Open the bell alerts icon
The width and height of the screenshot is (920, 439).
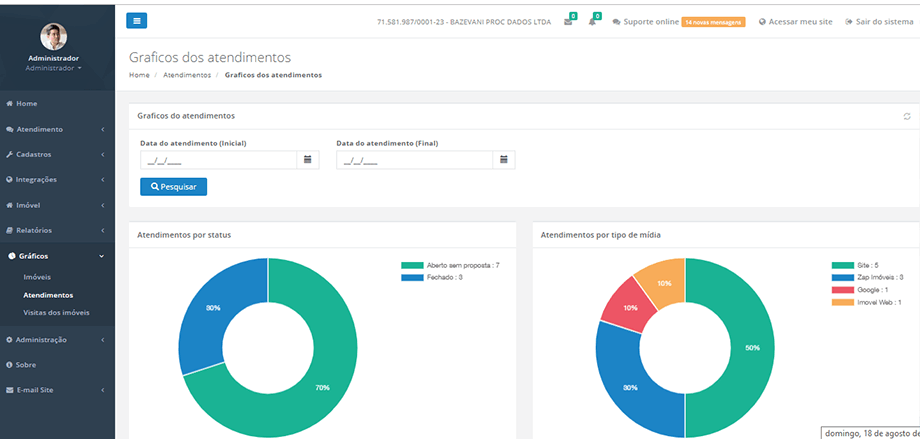(592, 22)
